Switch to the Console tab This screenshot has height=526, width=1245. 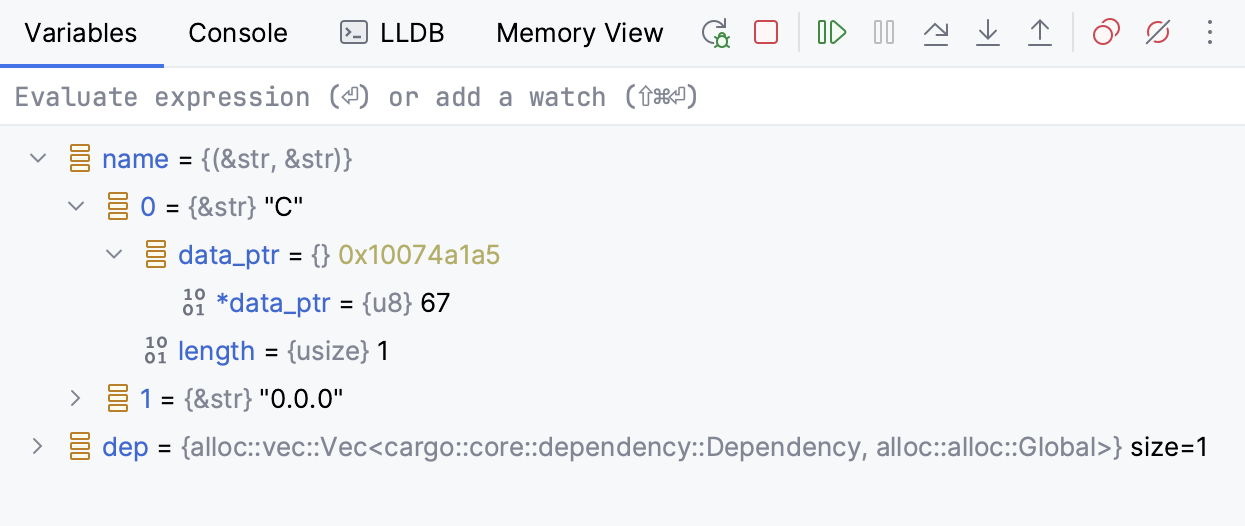pyautogui.click(x=238, y=33)
